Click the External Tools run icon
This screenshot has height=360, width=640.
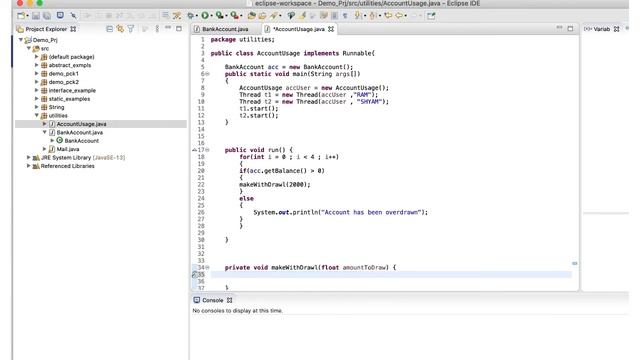[x=234, y=16]
